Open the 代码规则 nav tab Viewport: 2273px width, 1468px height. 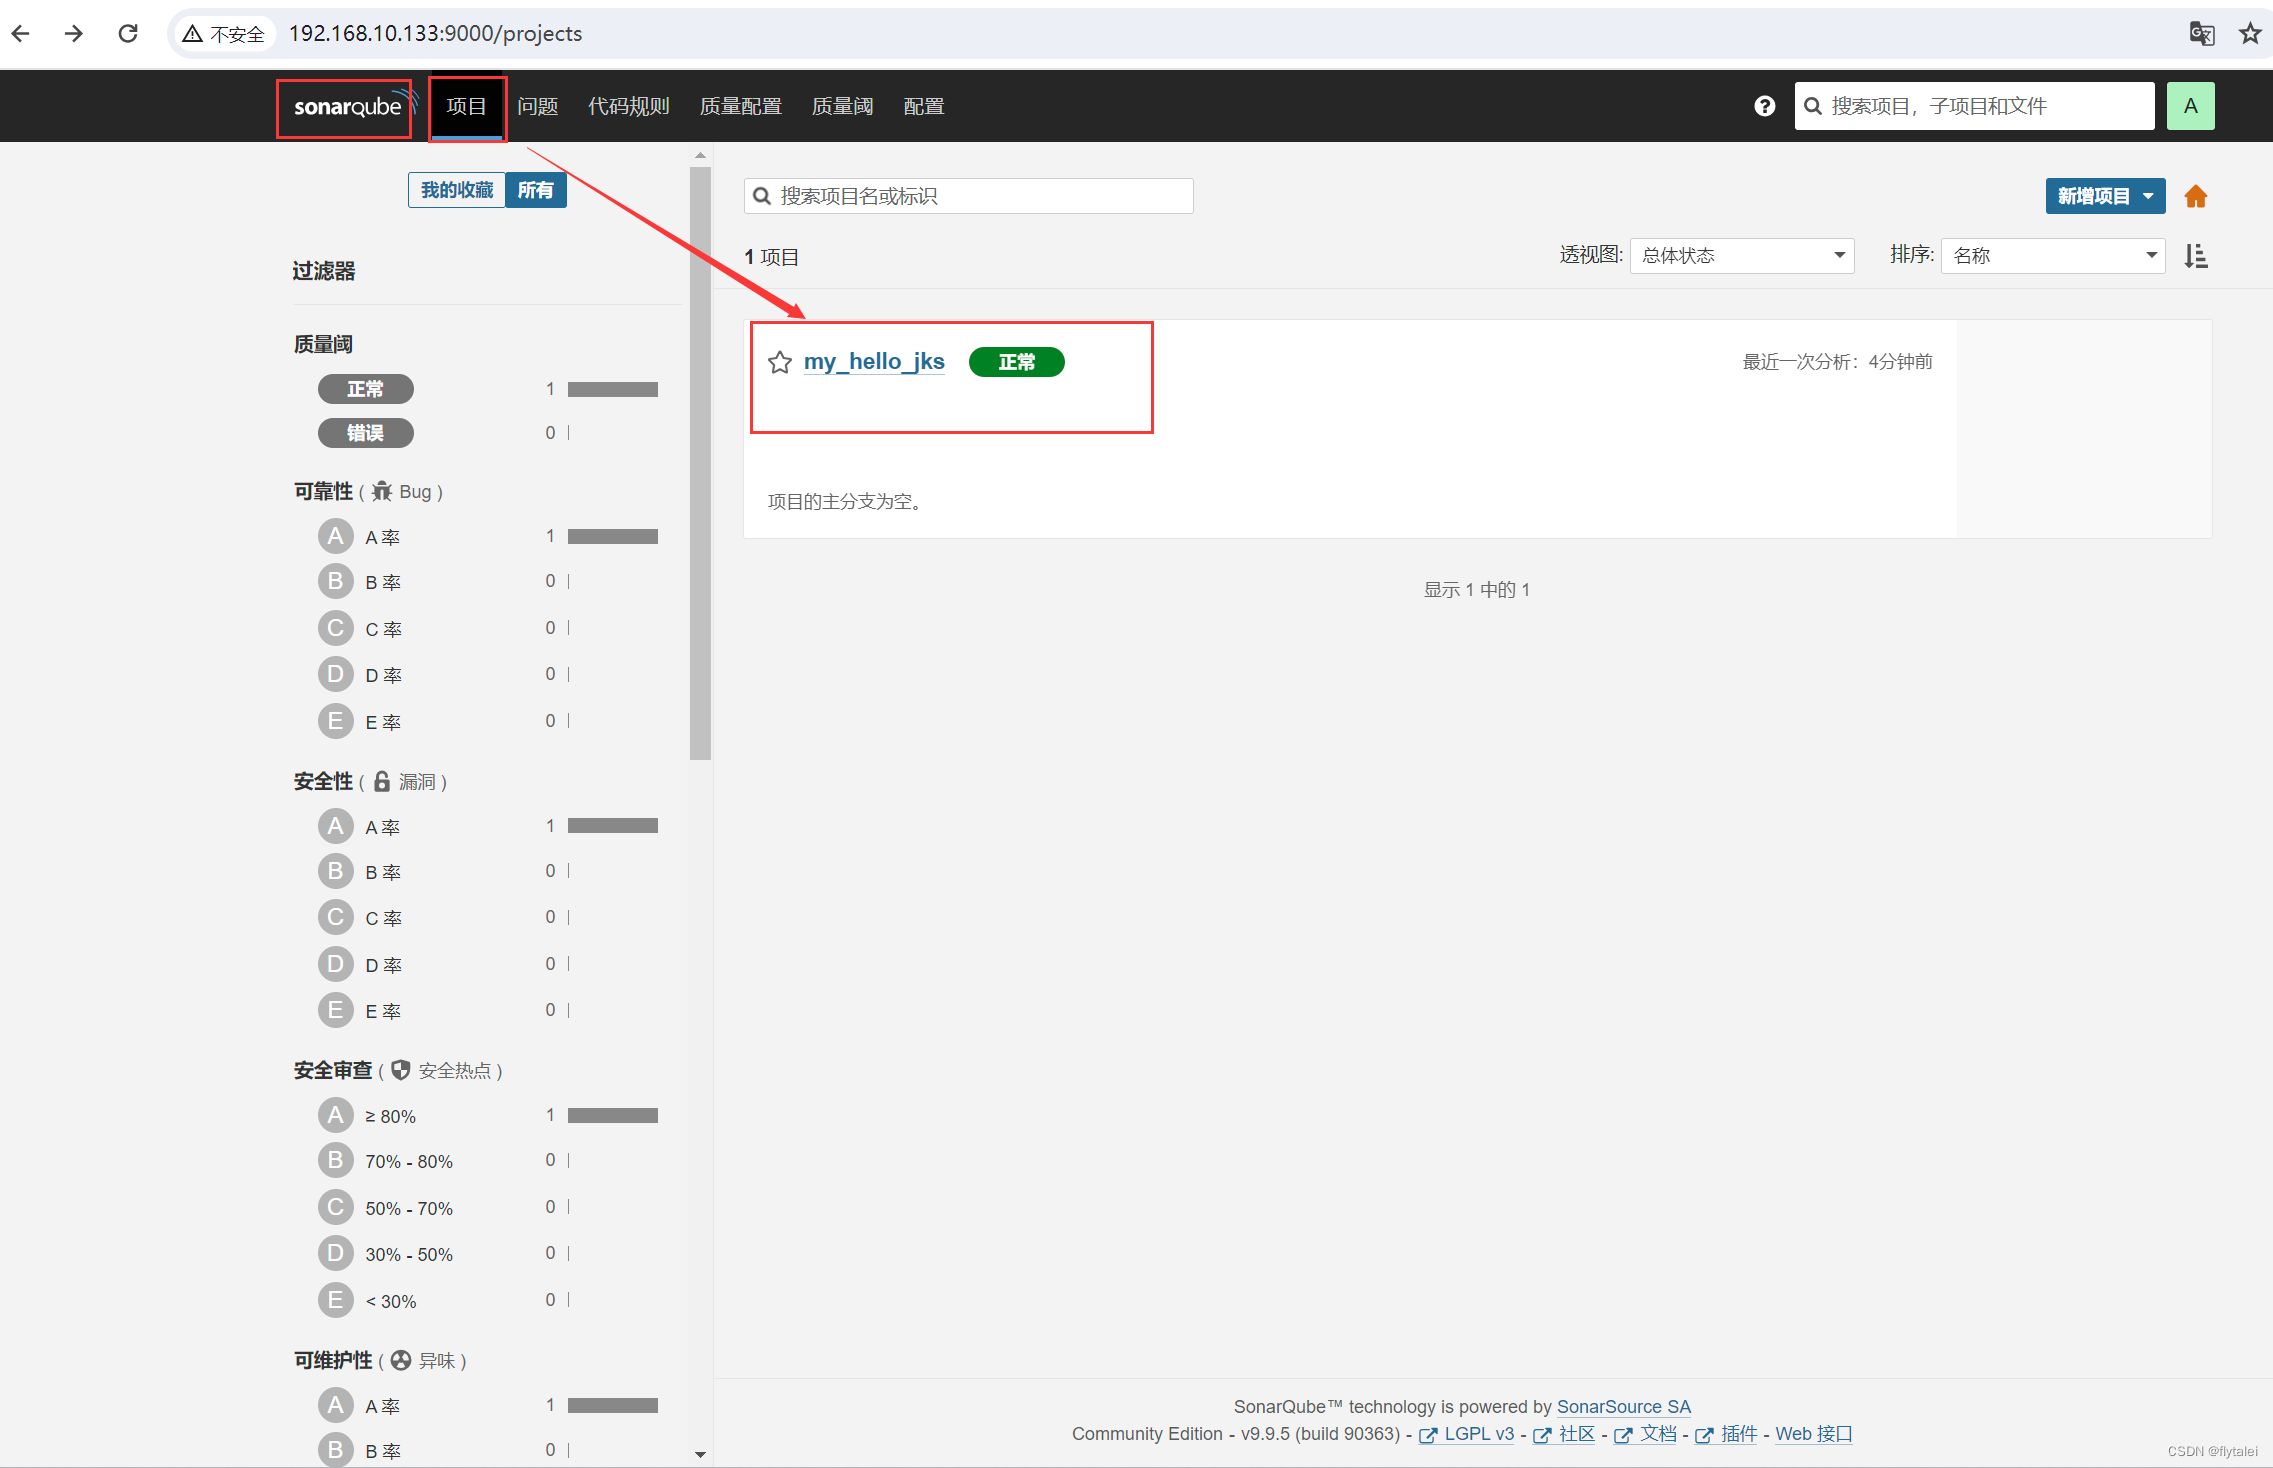(628, 106)
